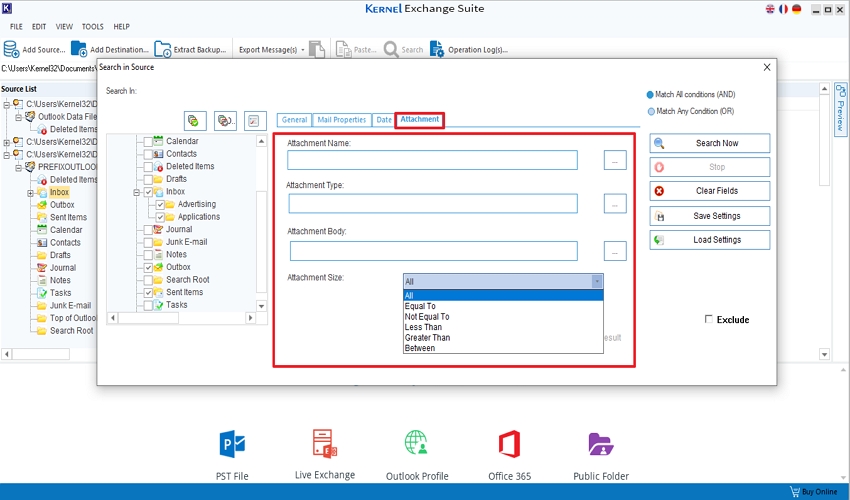The image size is (850, 500).
Task: Select Tasks in the Source List
Action: (60, 293)
